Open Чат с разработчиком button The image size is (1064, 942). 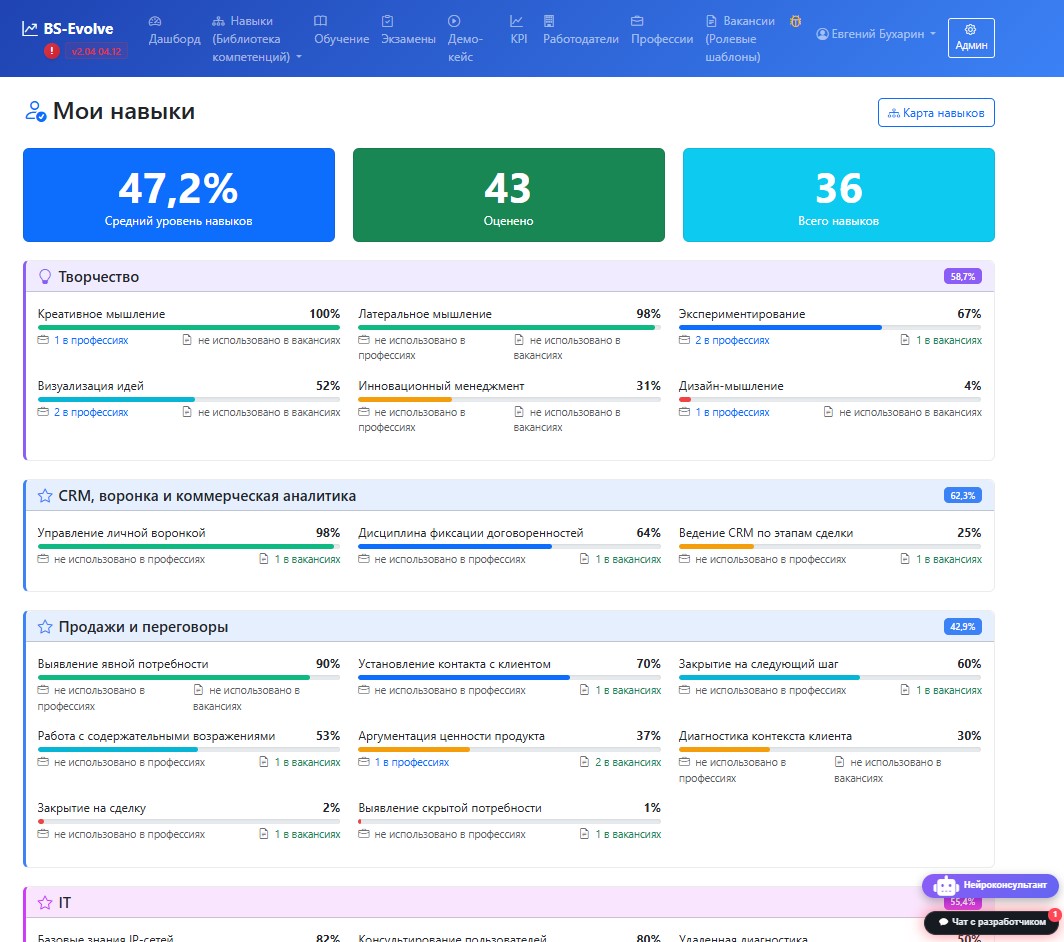click(x=991, y=922)
